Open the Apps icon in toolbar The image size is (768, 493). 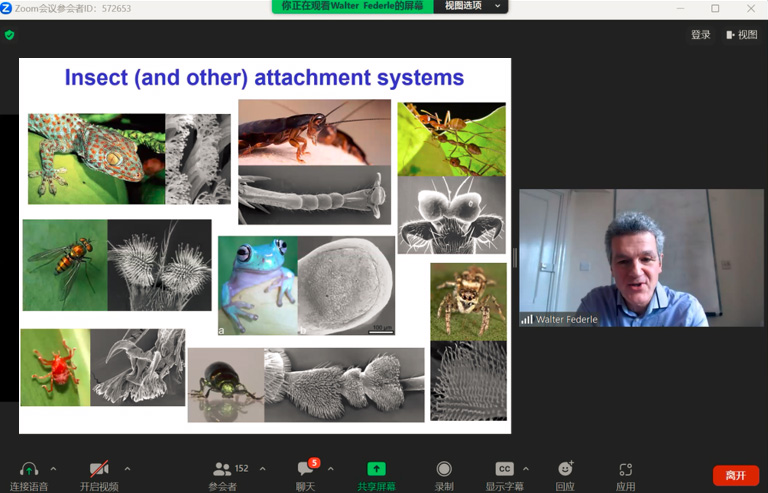pos(625,469)
